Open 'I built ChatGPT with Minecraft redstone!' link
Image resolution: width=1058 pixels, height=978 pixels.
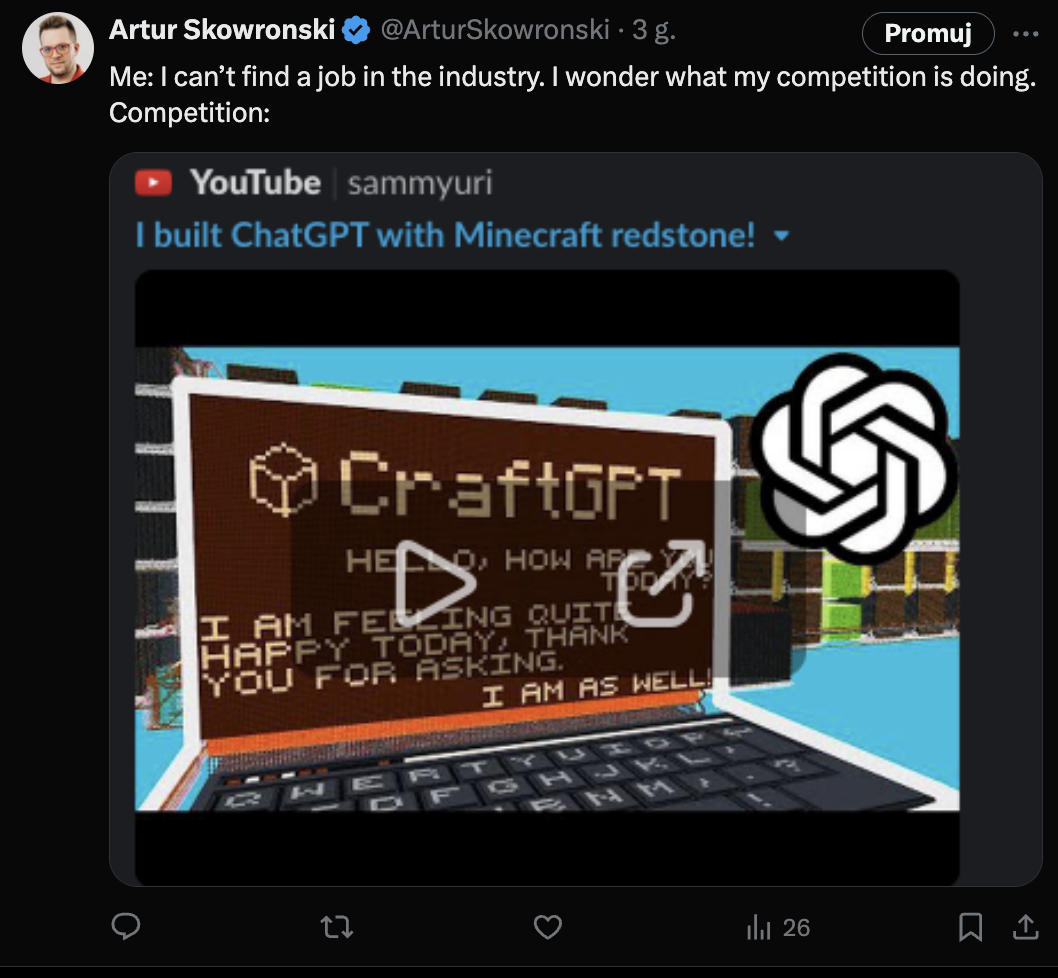445,236
